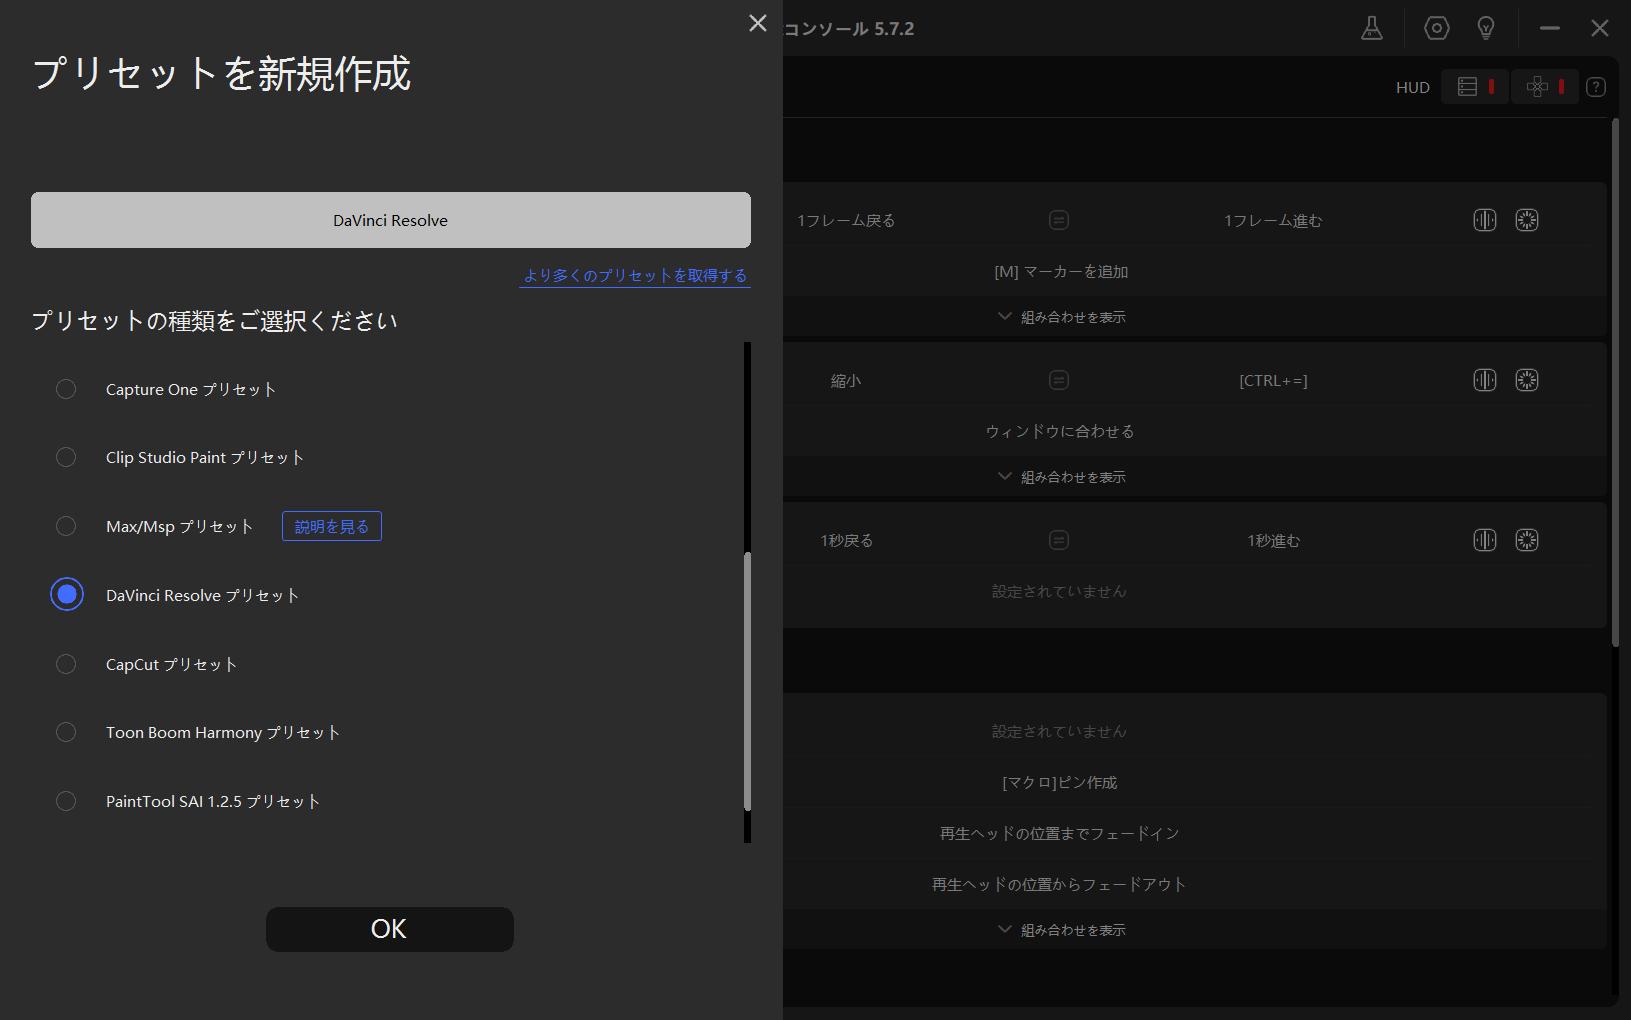Close the console window
The image size is (1631, 1020).
(1600, 28)
